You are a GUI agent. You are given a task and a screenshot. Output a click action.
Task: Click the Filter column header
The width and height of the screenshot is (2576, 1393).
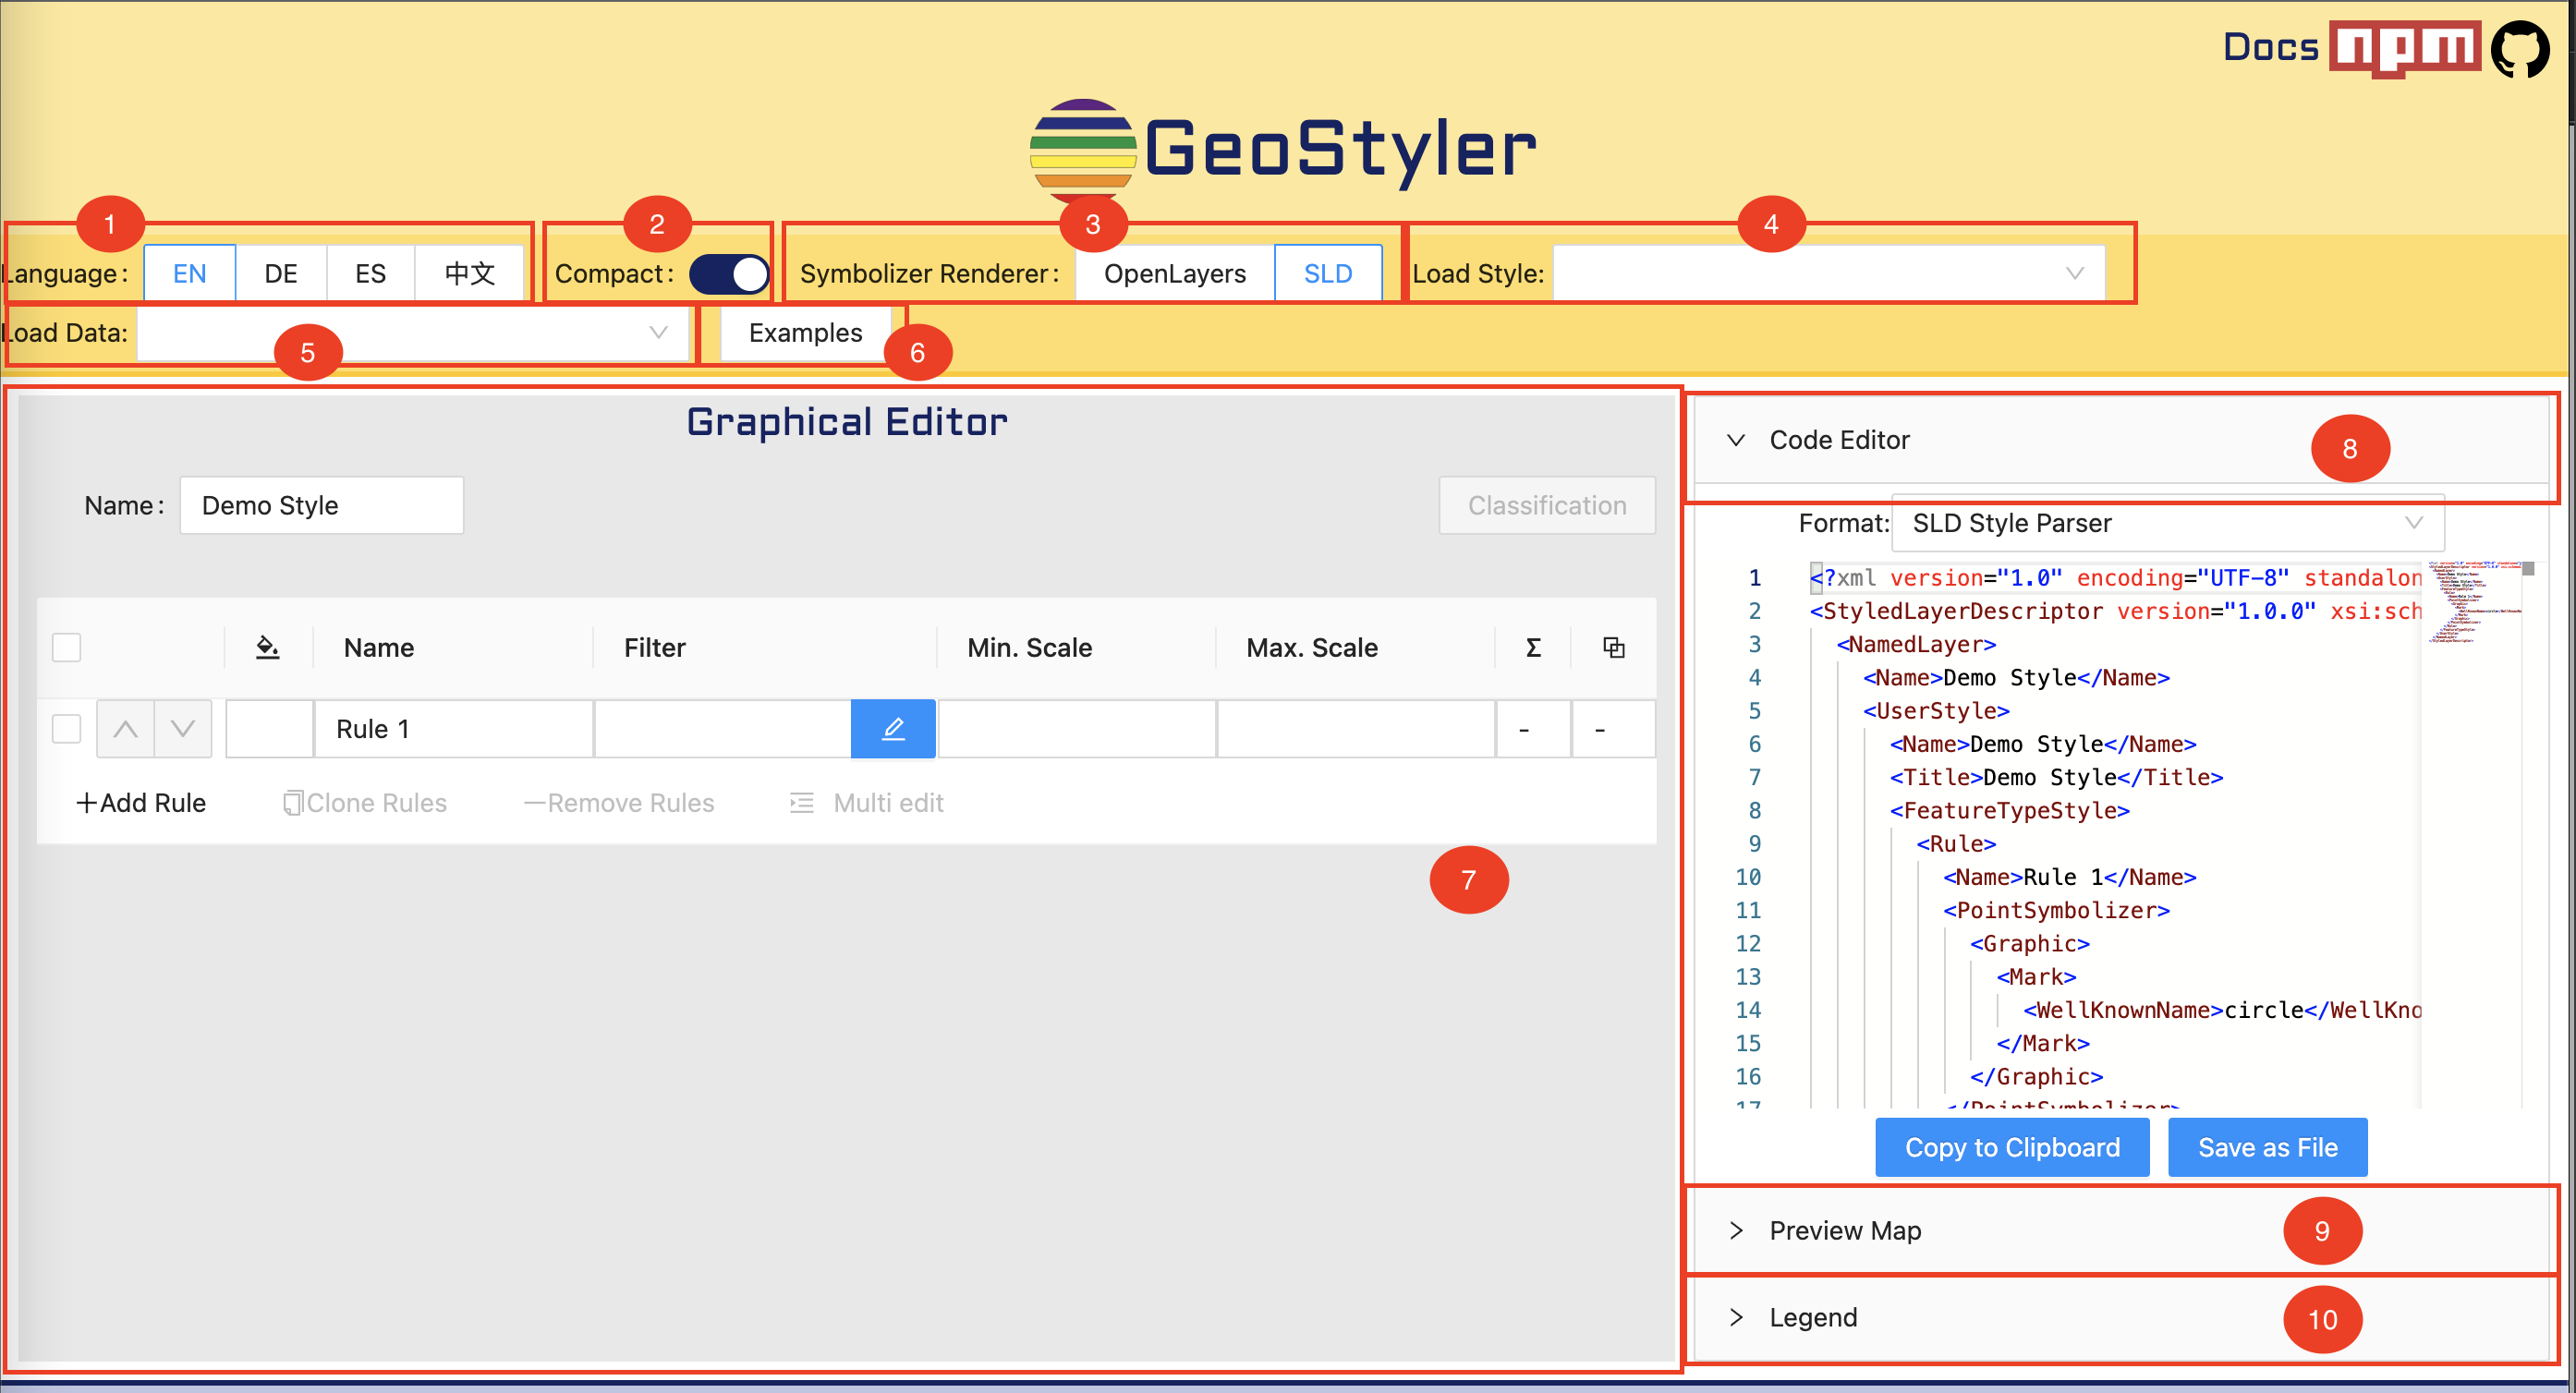(x=655, y=647)
